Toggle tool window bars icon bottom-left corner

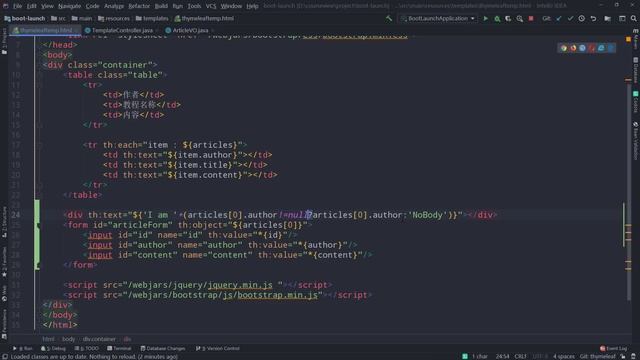coord(4,356)
